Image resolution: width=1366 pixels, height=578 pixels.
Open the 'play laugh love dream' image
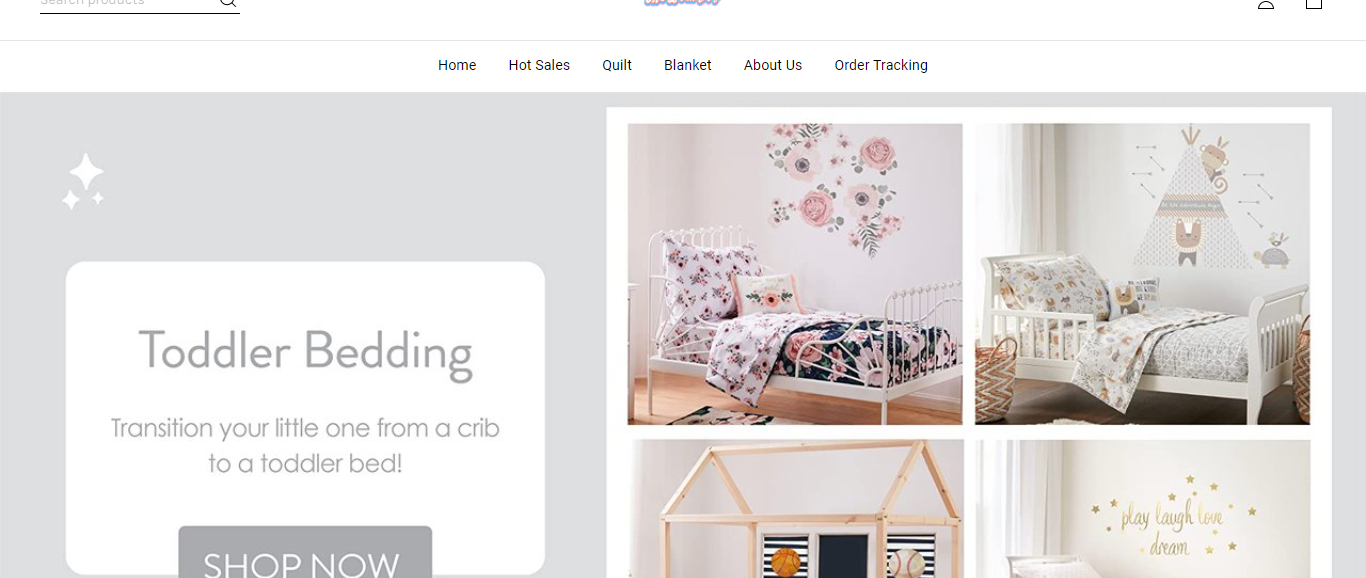pyautogui.click(x=1142, y=509)
